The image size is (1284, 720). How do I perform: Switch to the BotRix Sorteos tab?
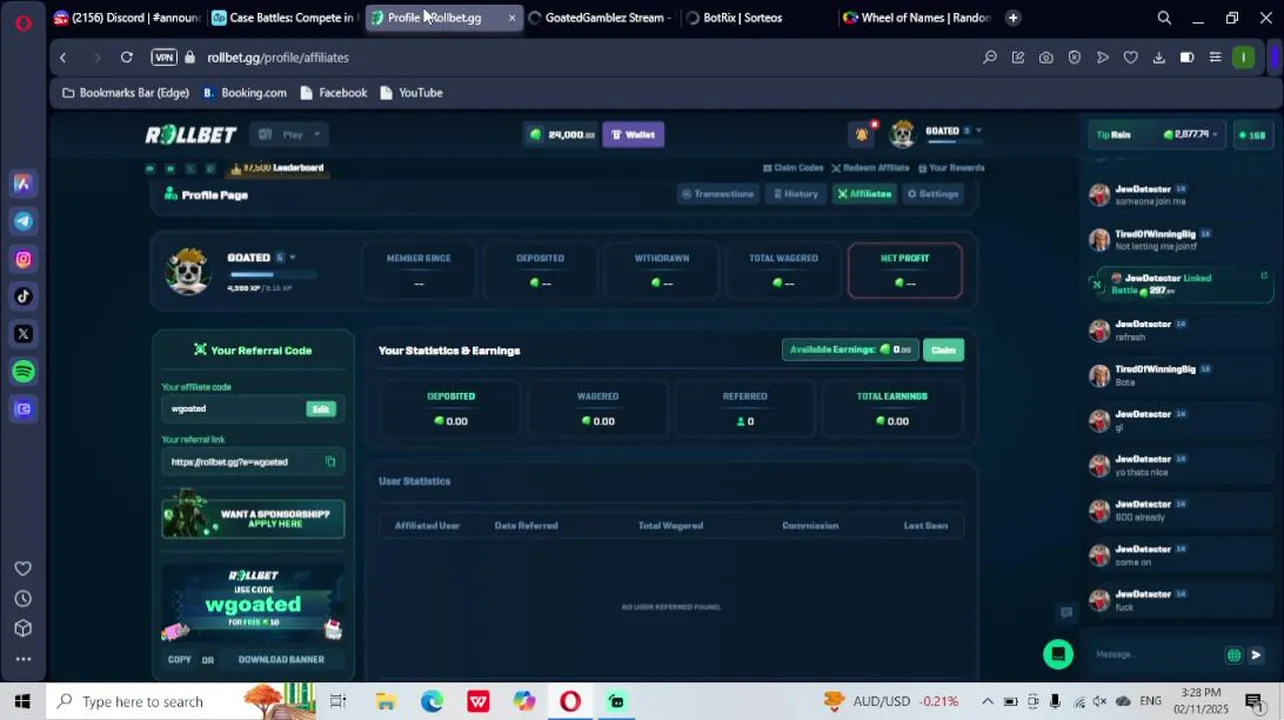pyautogui.click(x=757, y=18)
